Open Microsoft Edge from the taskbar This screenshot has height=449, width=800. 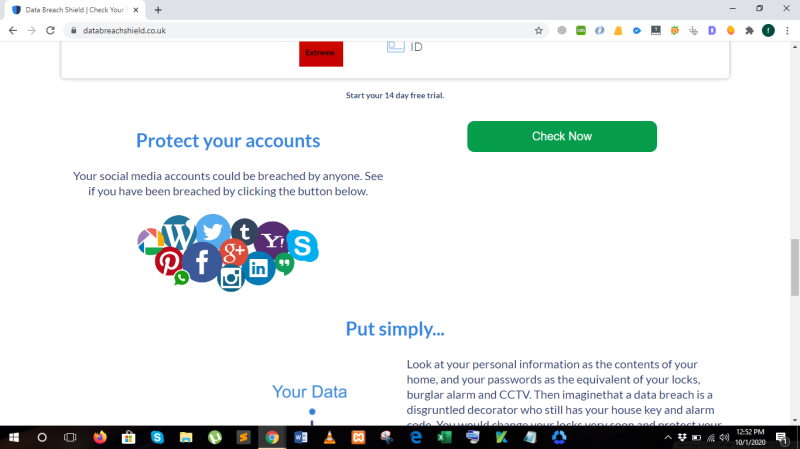pyautogui.click(x=416, y=437)
